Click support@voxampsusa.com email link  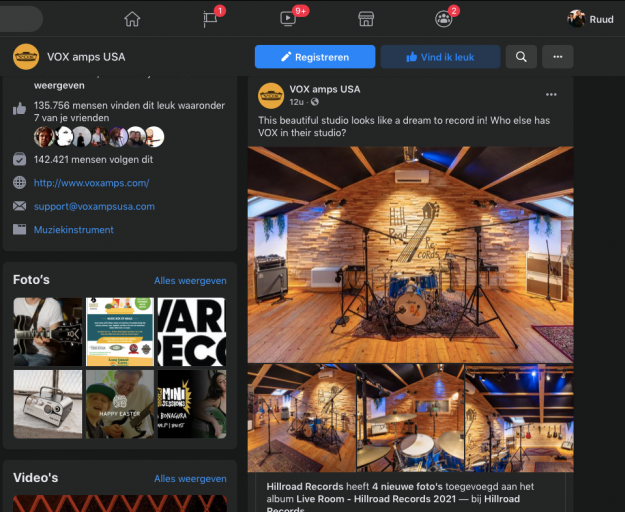(x=94, y=206)
